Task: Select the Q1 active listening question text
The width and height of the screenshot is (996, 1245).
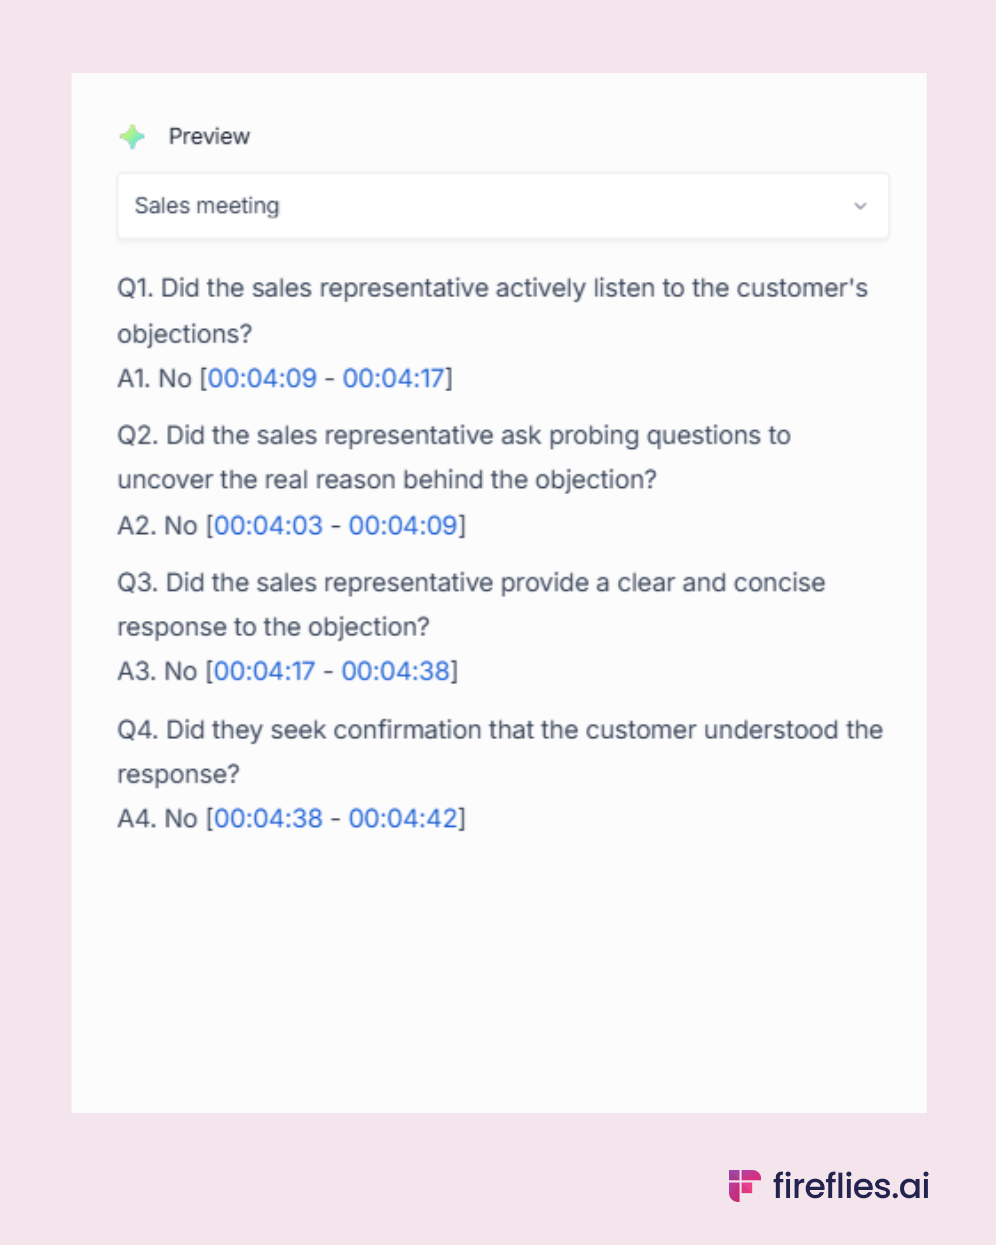Action: (x=492, y=289)
